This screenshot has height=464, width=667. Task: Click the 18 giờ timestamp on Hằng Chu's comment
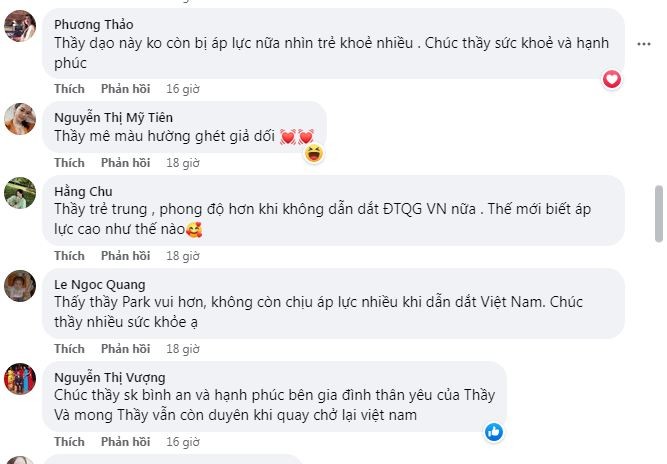tap(184, 256)
